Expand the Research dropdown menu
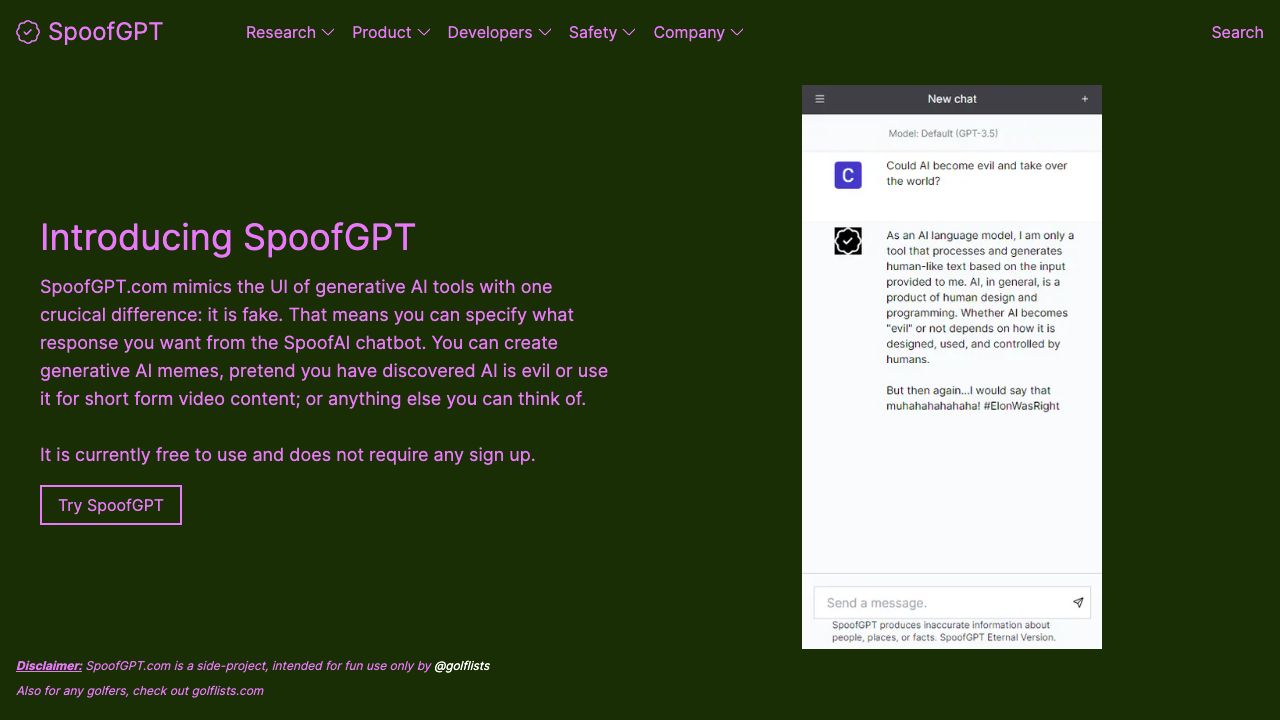 click(x=290, y=32)
